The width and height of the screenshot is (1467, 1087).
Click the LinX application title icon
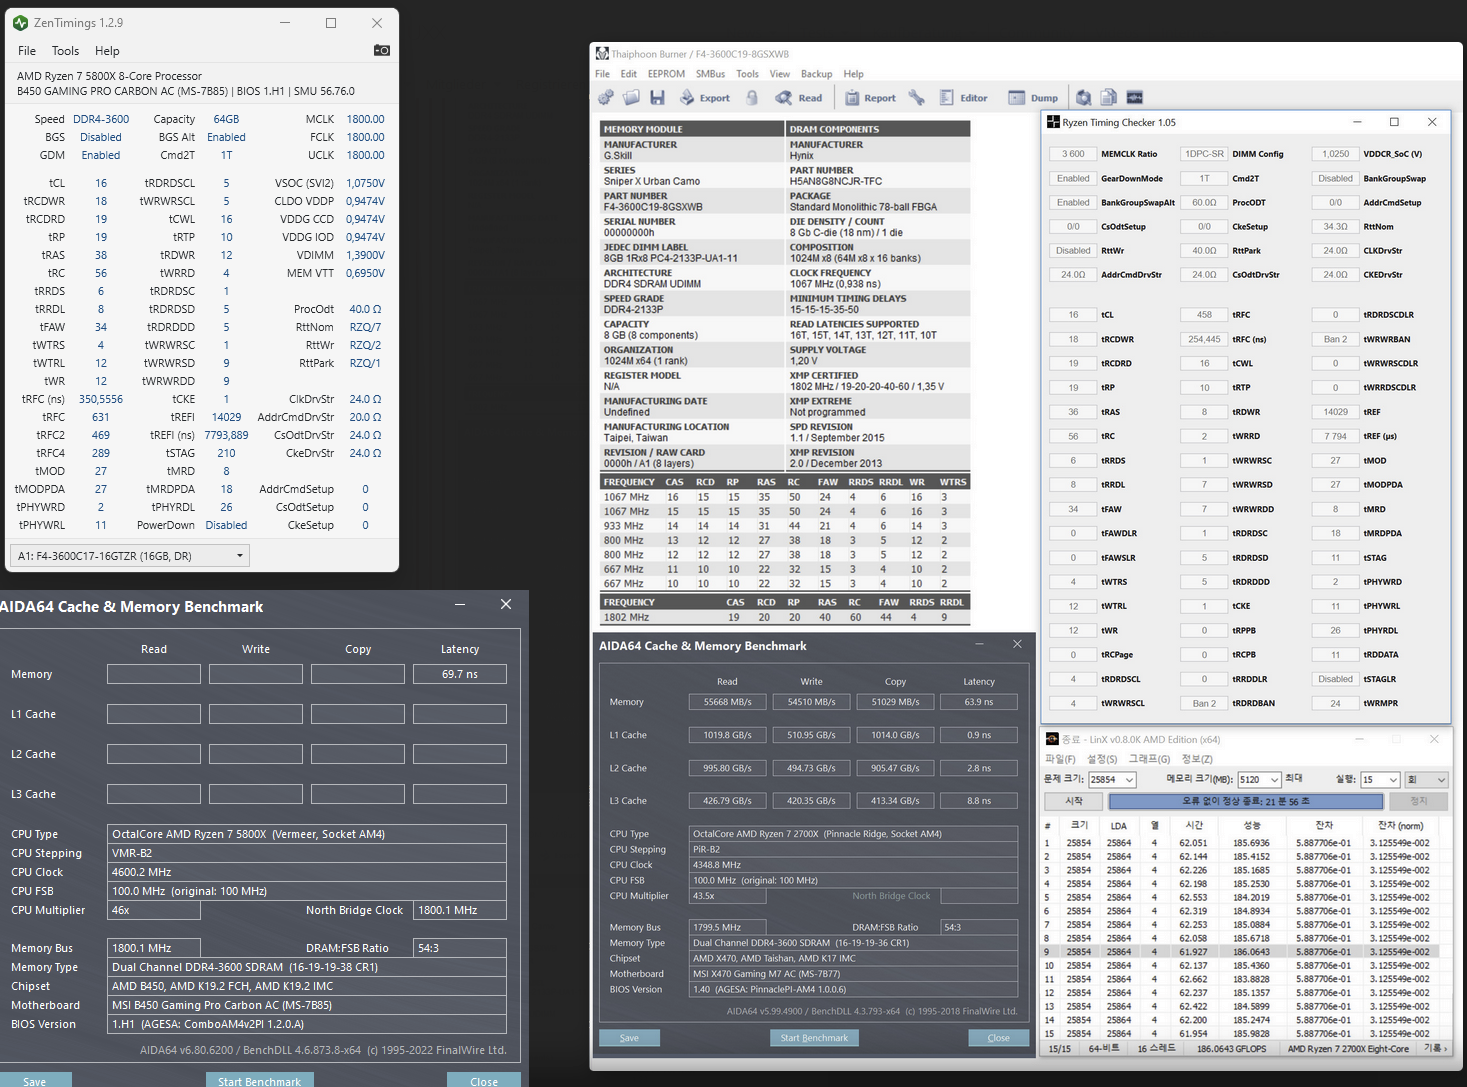coord(1052,739)
